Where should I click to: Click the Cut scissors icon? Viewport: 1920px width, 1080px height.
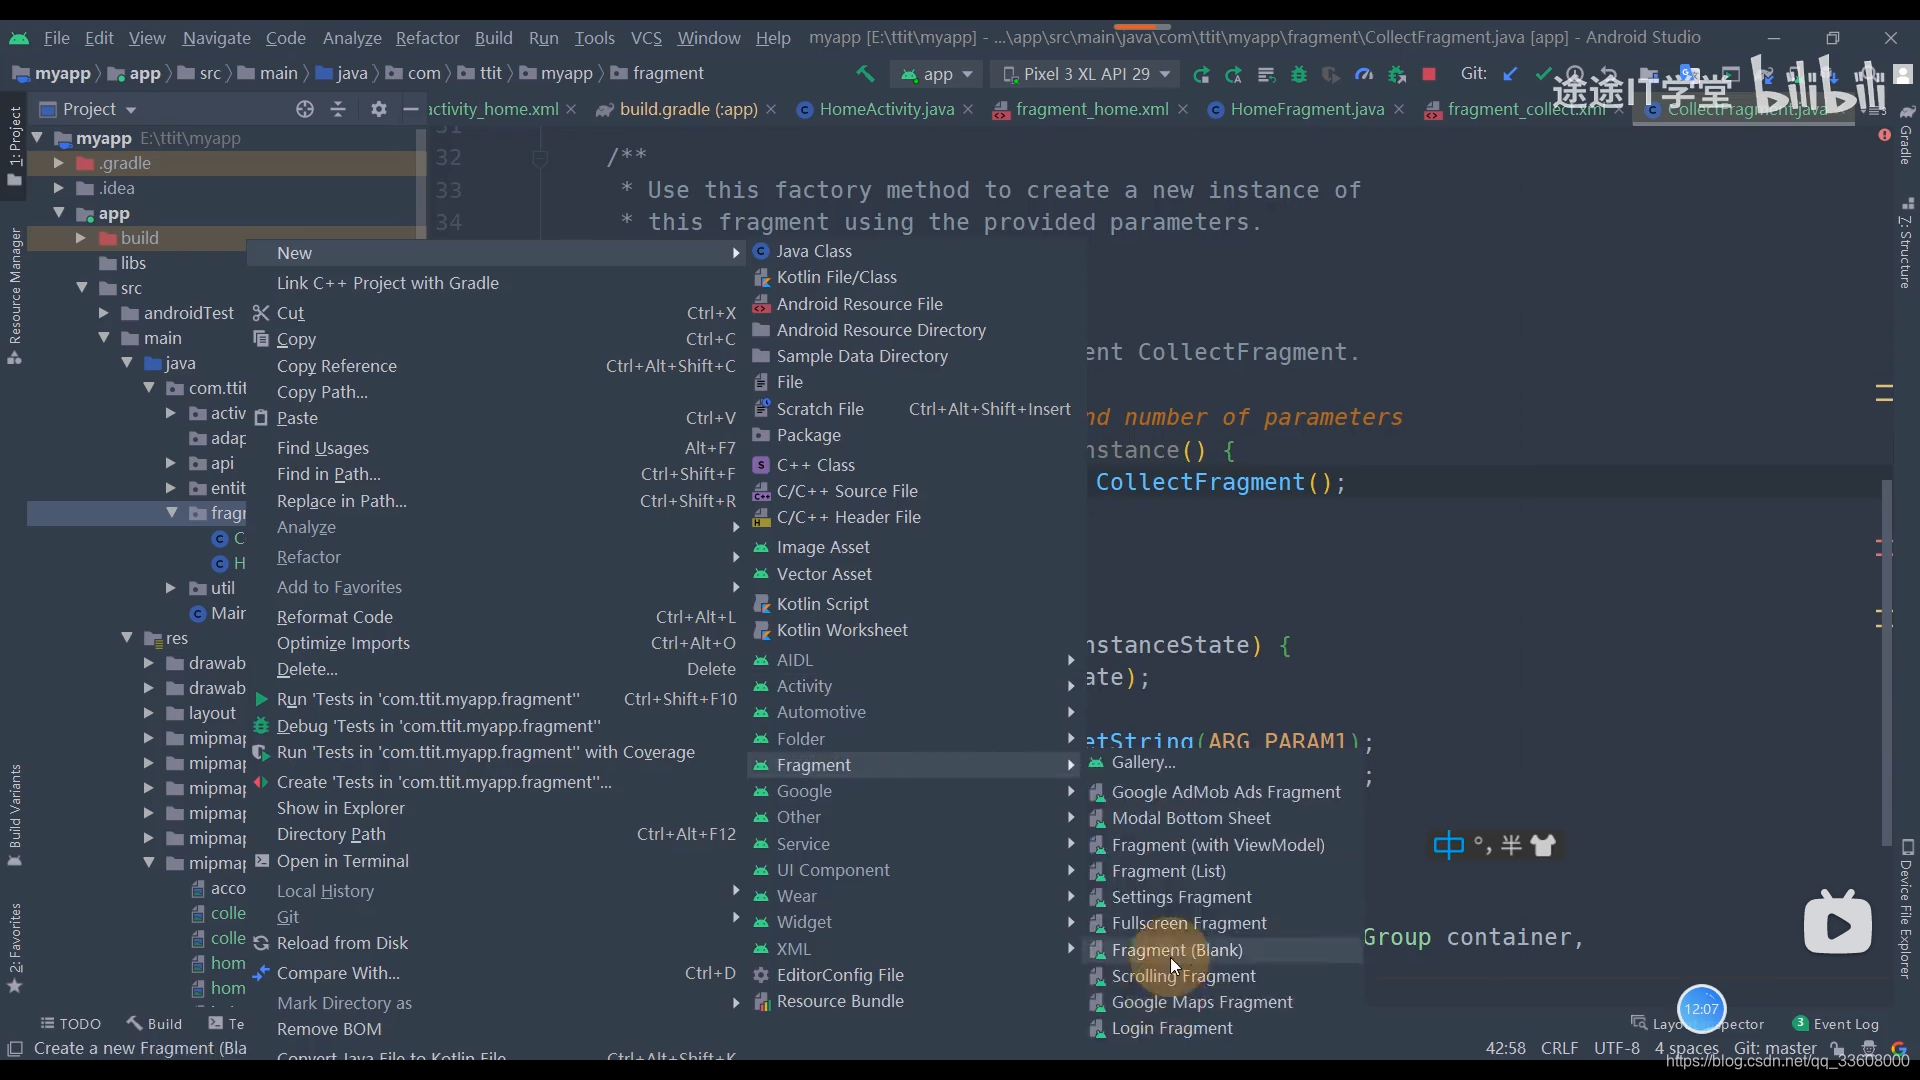click(x=261, y=313)
